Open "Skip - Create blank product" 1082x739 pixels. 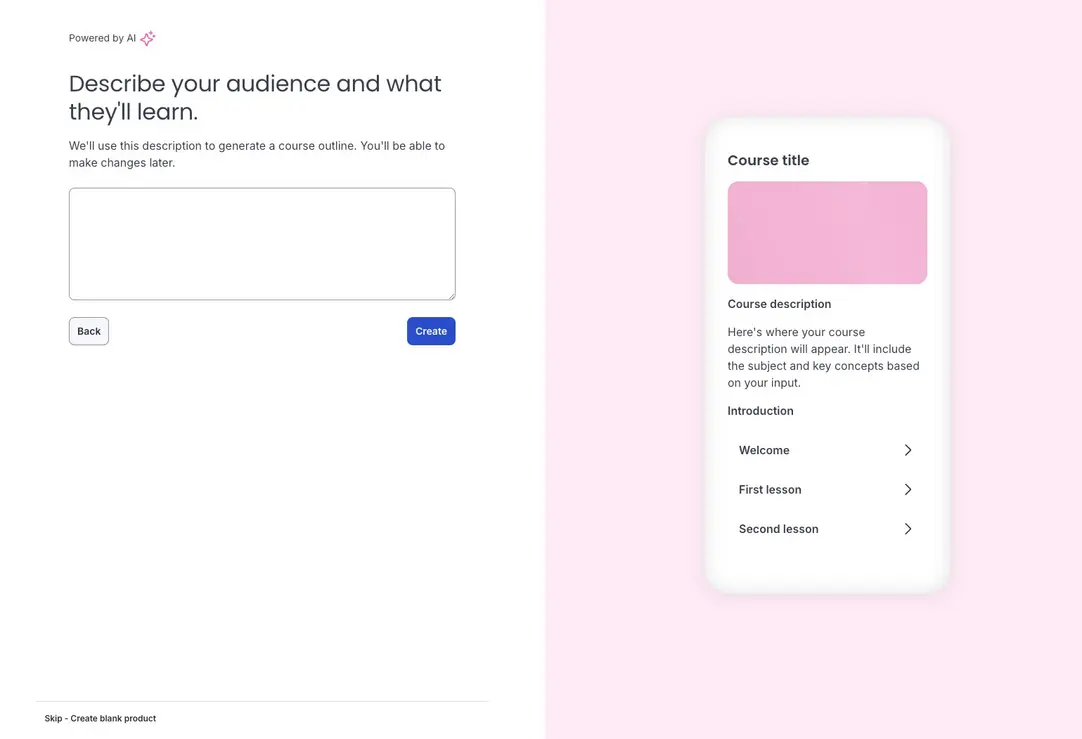pos(100,718)
